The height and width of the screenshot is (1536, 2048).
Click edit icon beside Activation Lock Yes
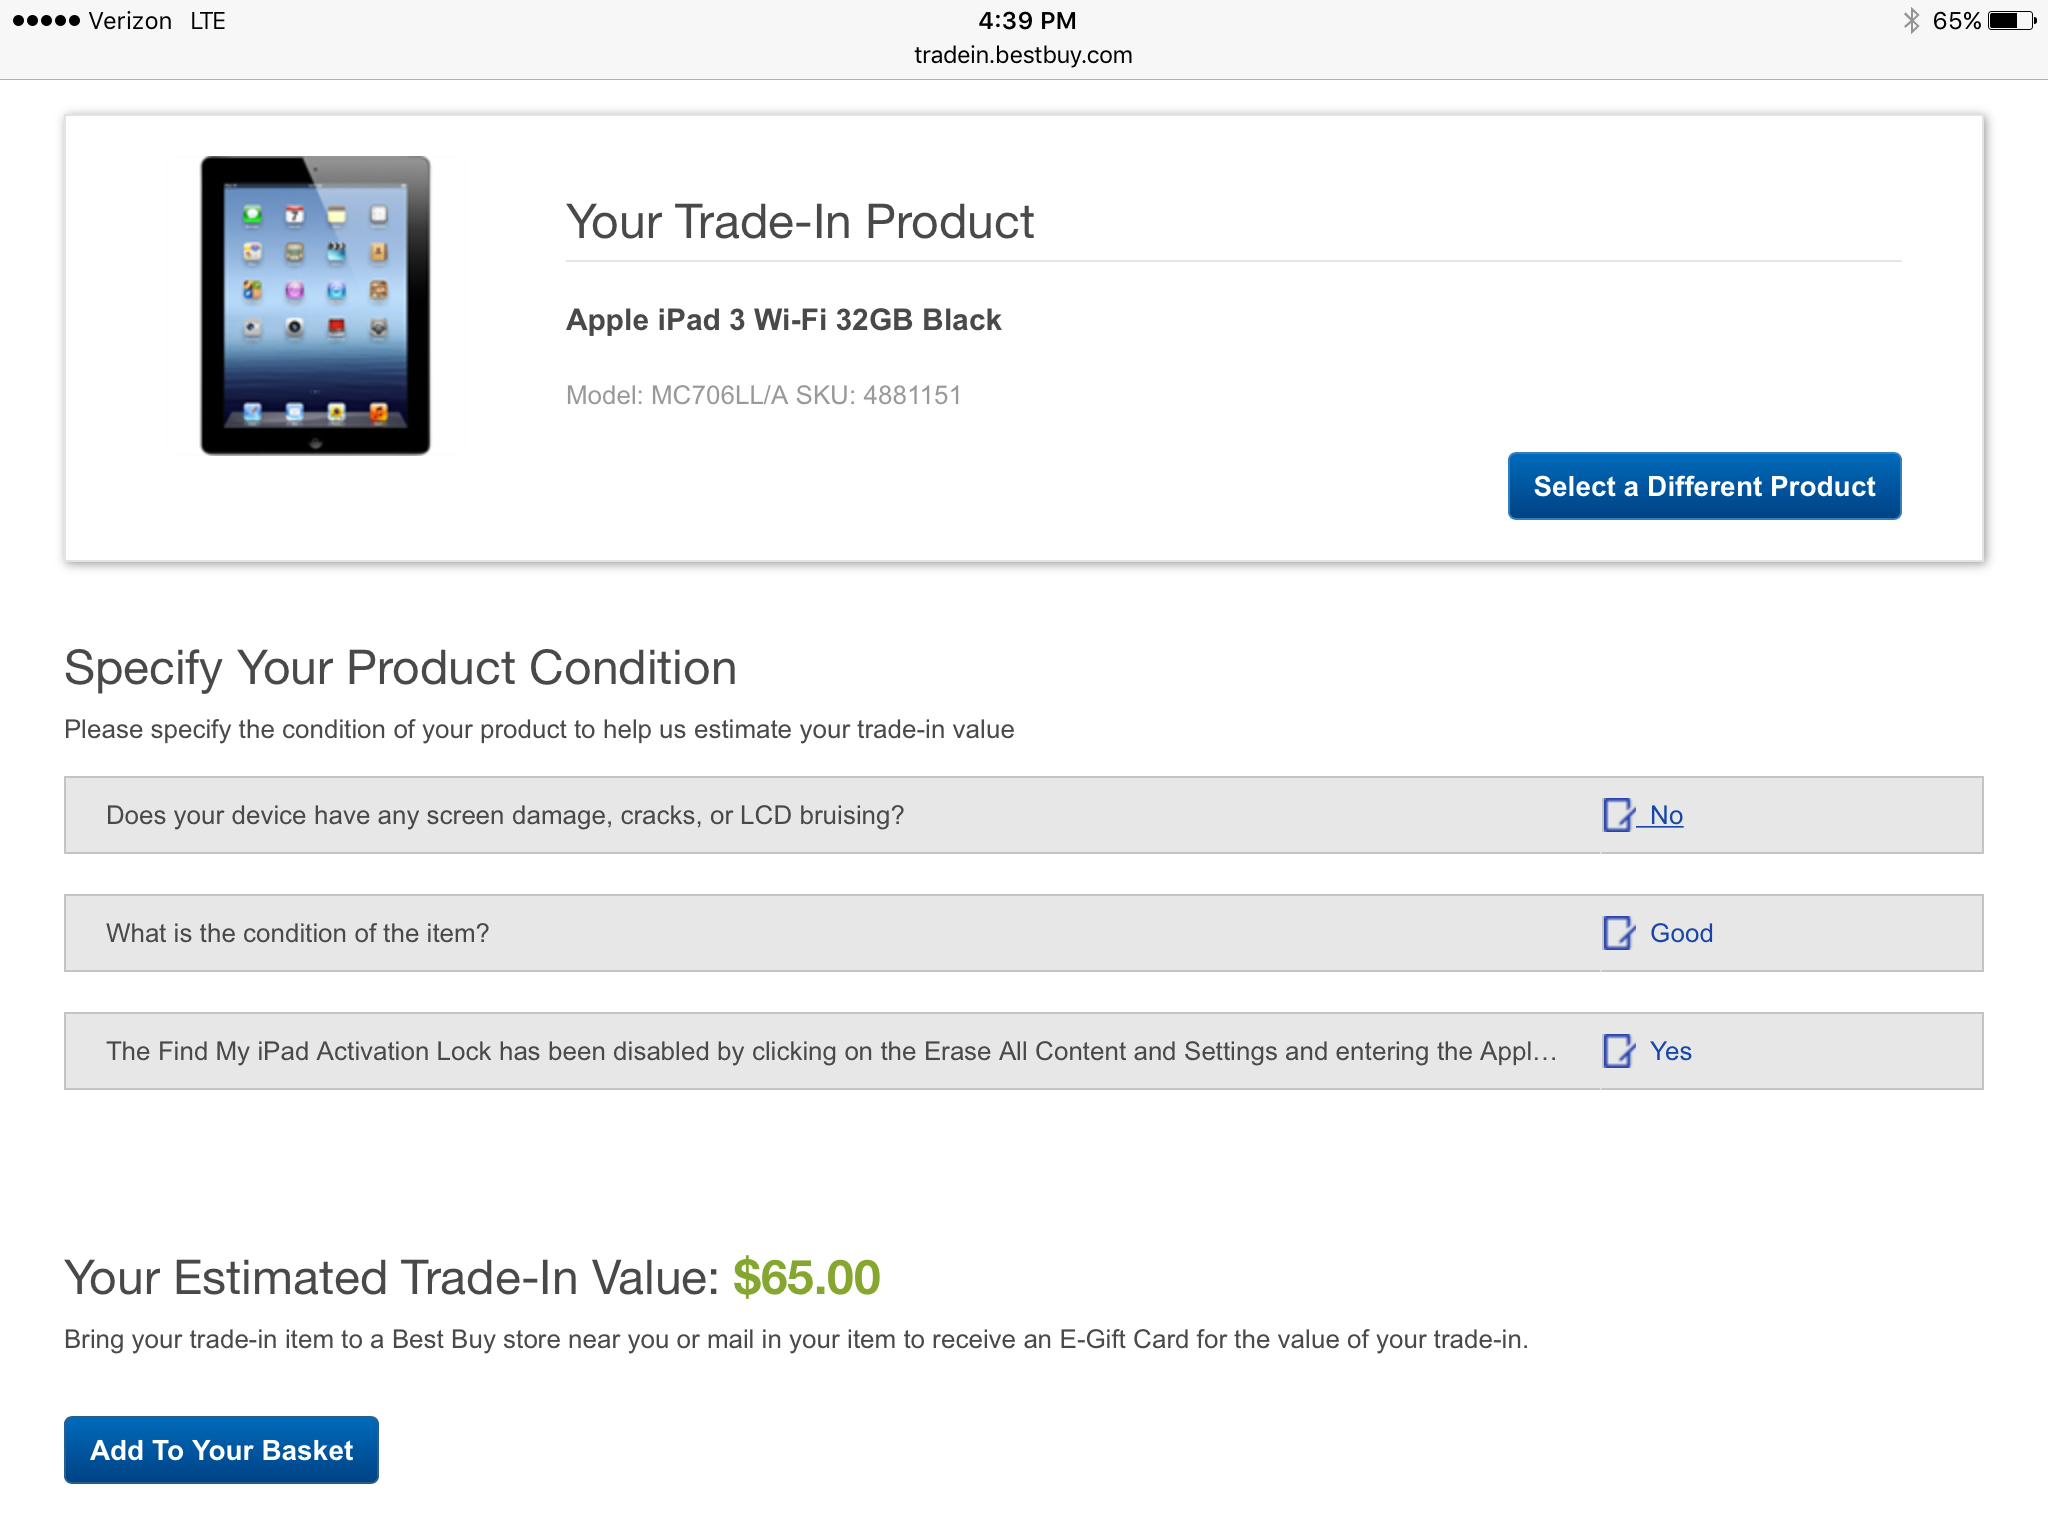click(1618, 1051)
